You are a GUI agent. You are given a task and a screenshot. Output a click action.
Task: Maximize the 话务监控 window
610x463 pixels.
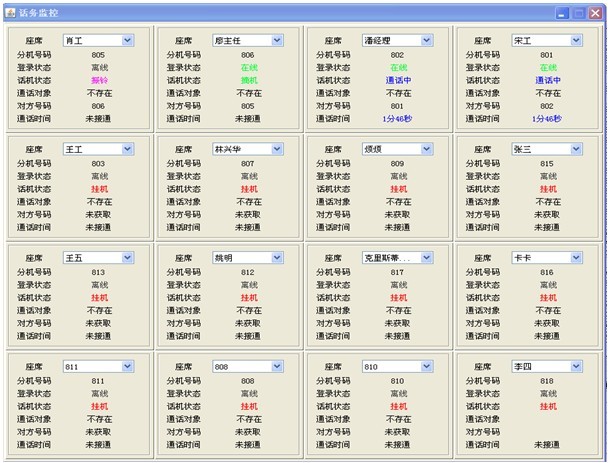point(578,12)
